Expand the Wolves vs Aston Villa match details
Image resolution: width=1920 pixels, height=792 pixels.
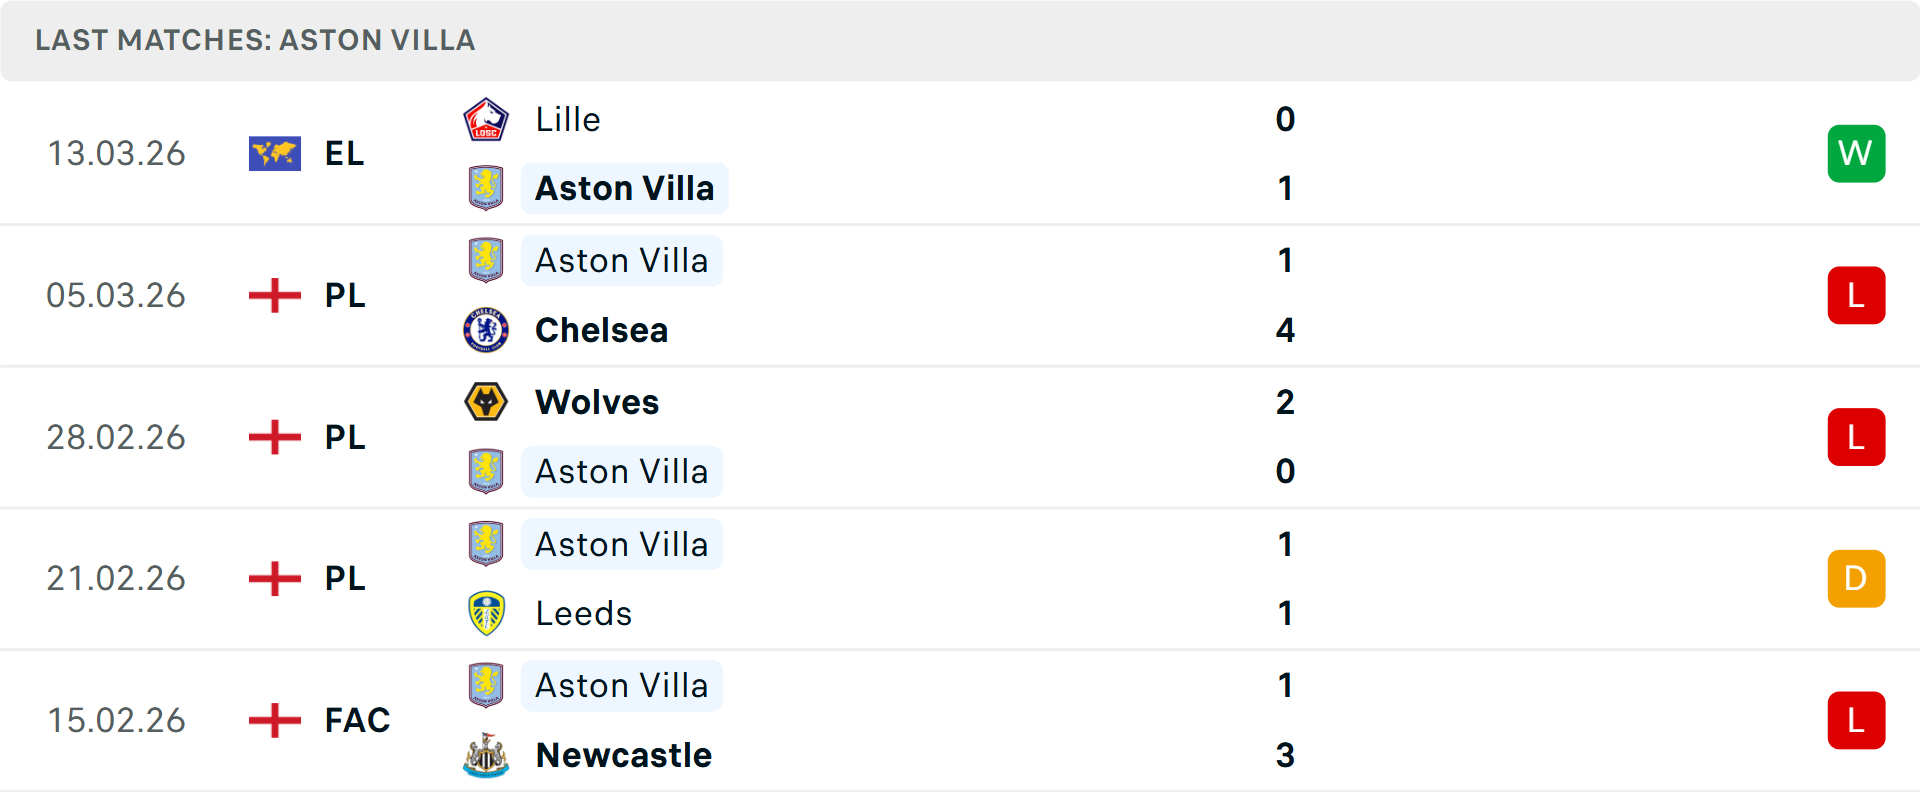[x=960, y=437]
